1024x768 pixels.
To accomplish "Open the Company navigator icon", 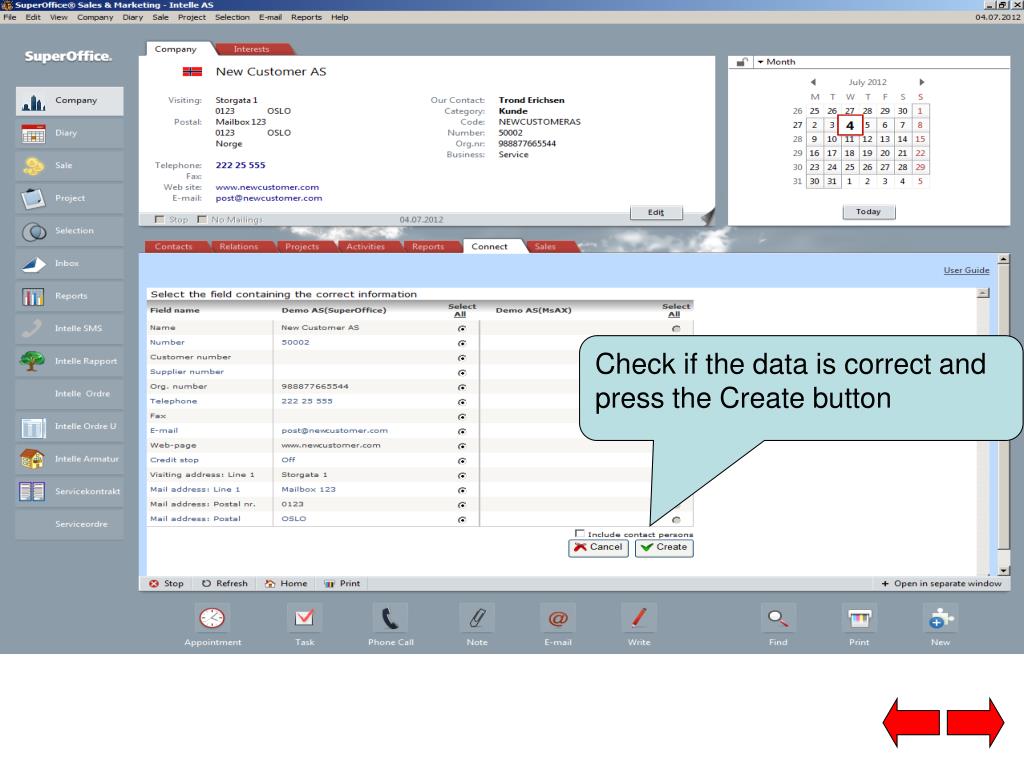I will [x=33, y=101].
